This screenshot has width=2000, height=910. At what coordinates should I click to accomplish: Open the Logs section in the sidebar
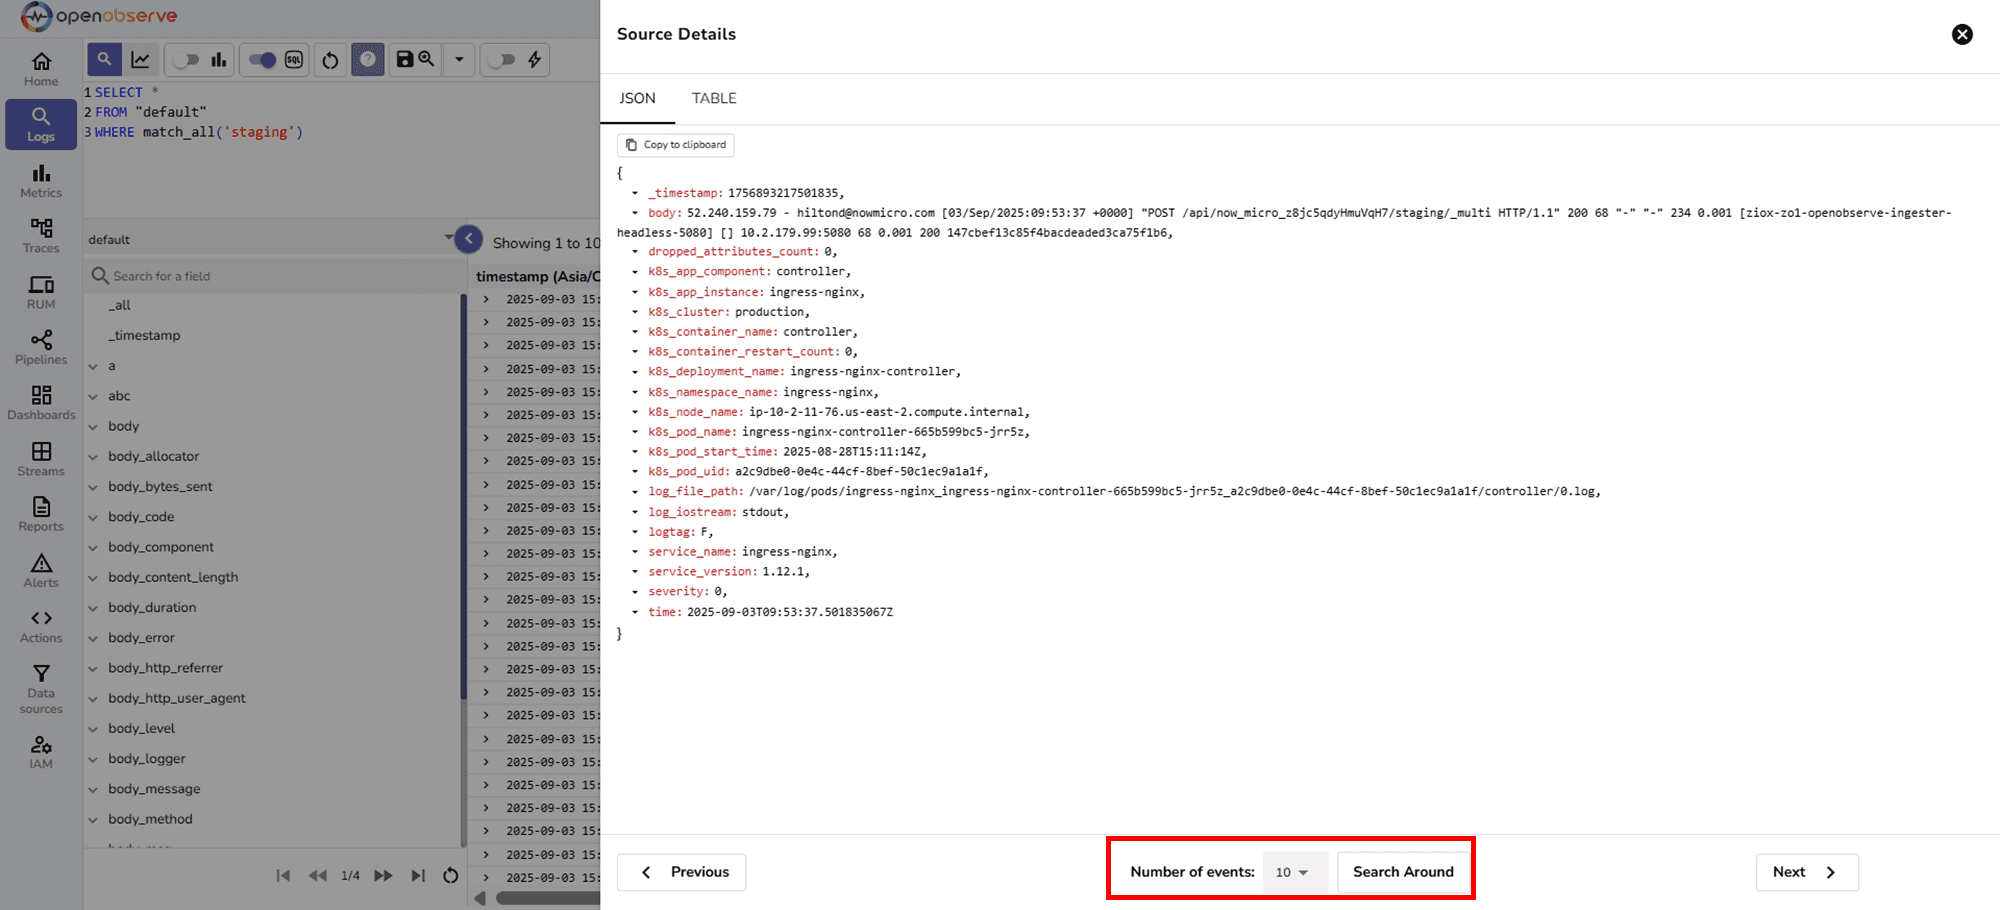40,124
